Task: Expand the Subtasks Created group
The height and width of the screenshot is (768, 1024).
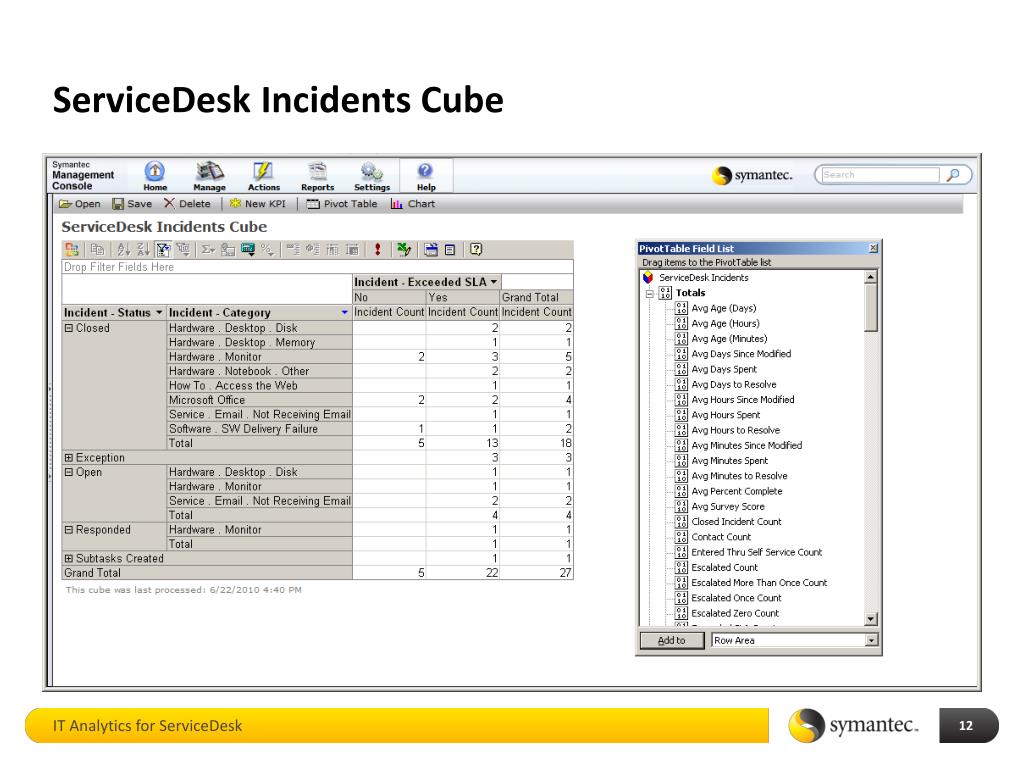Action: coord(69,558)
